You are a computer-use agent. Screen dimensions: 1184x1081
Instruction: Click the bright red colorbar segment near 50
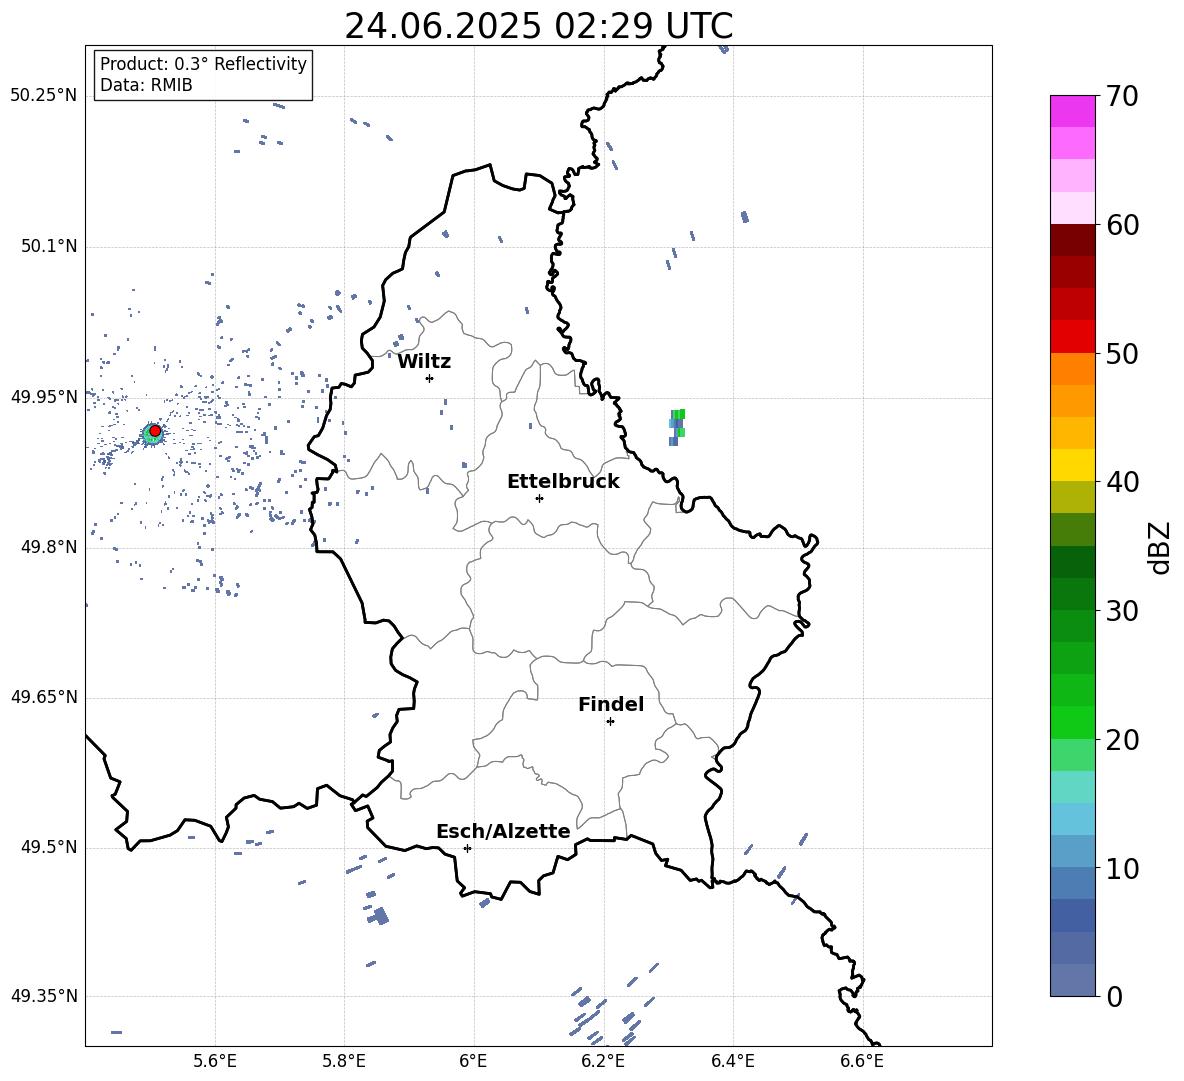(1072, 337)
